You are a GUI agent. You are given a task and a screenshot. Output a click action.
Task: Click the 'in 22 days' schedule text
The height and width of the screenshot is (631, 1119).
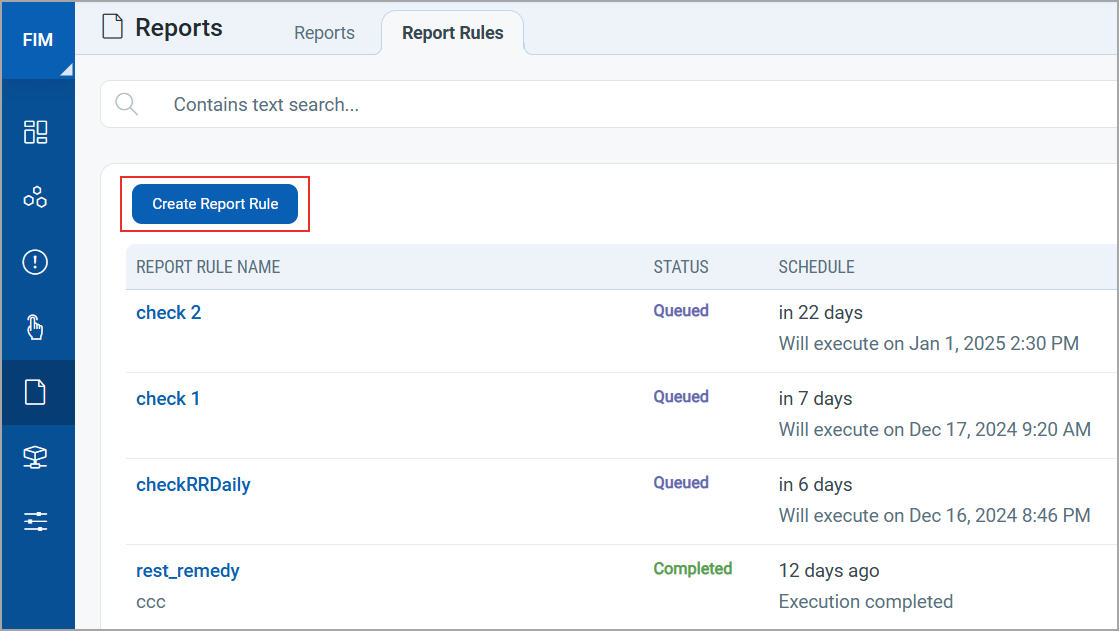coord(821,313)
